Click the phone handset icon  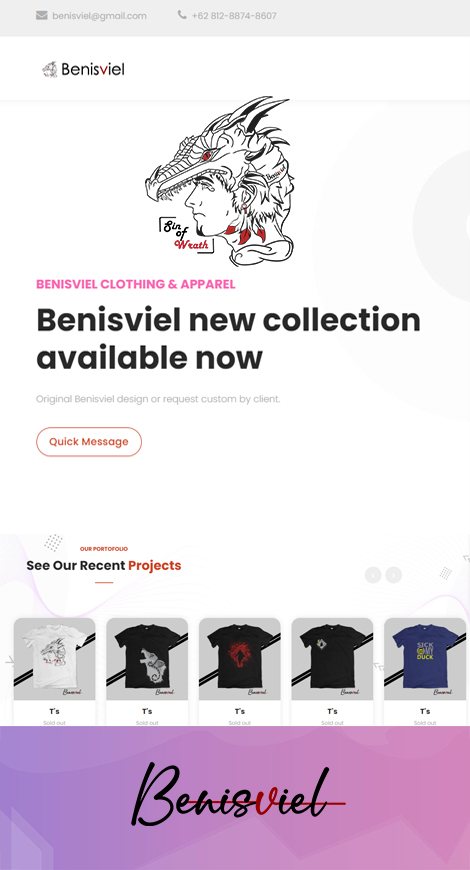point(182,15)
